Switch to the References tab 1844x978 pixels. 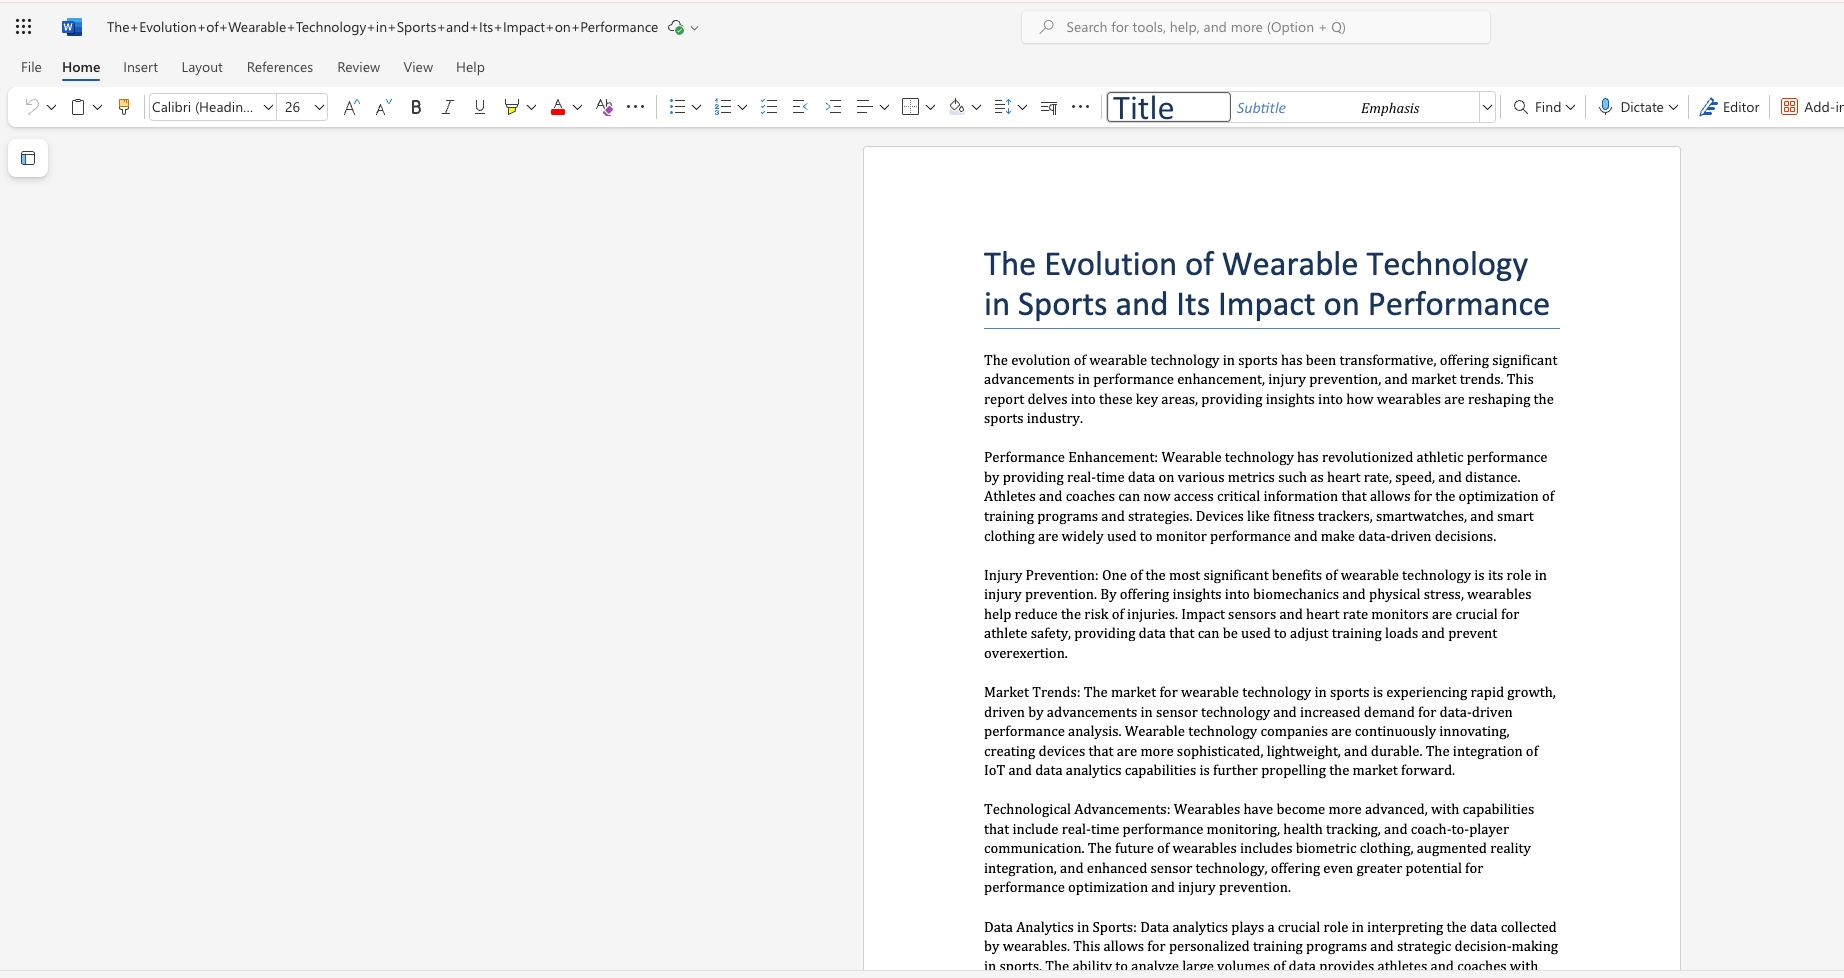point(279,67)
